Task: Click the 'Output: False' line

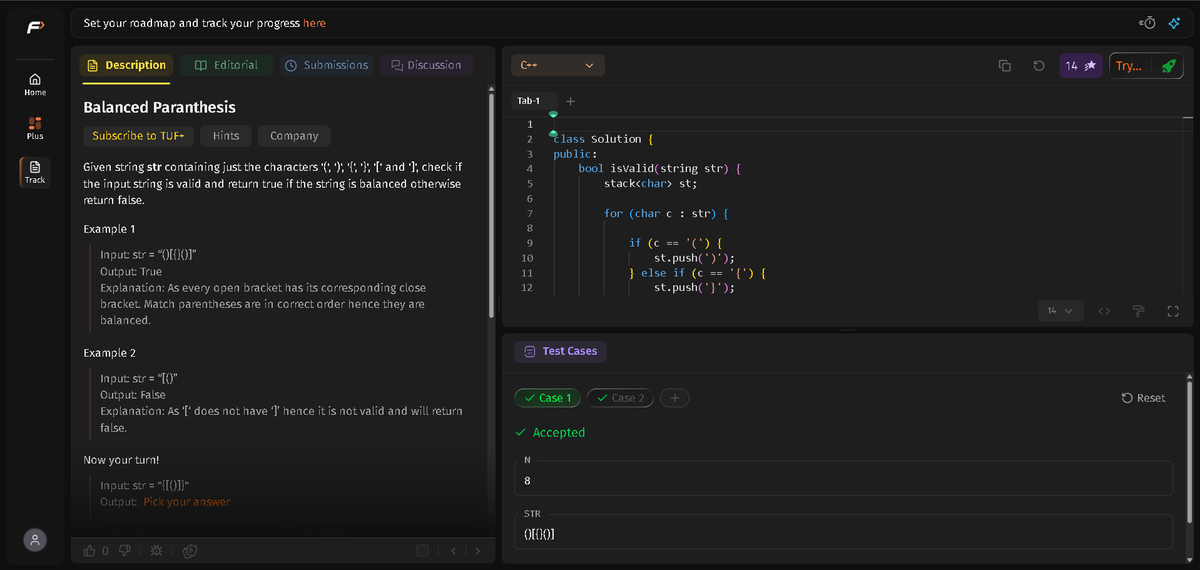Action: pyautogui.click(x=133, y=395)
